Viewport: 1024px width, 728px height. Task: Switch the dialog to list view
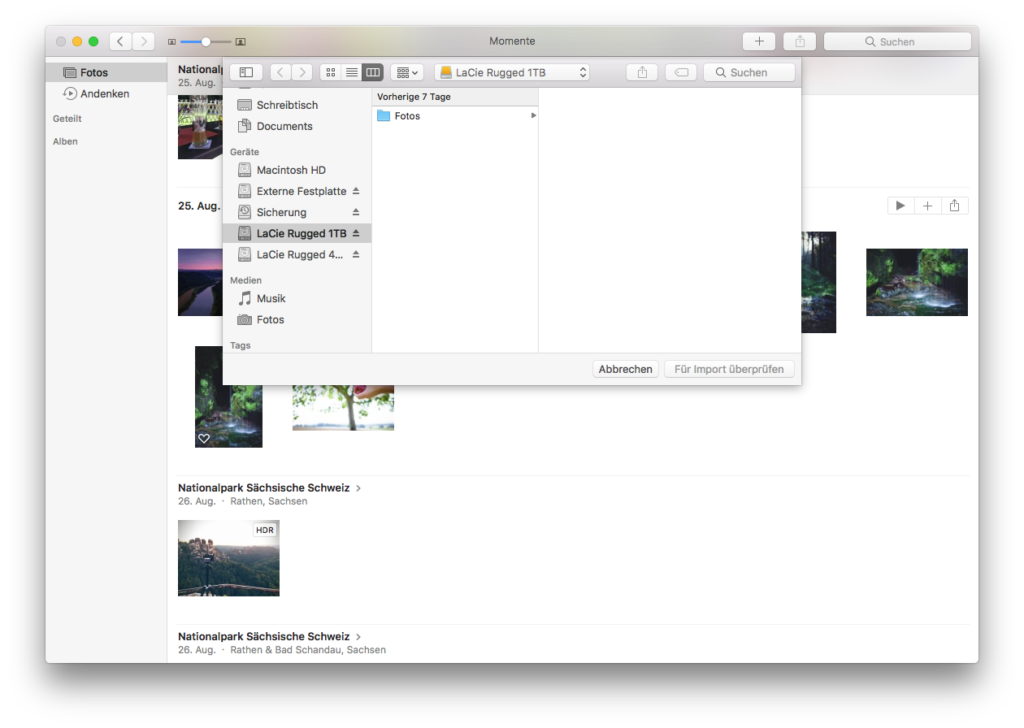point(351,72)
